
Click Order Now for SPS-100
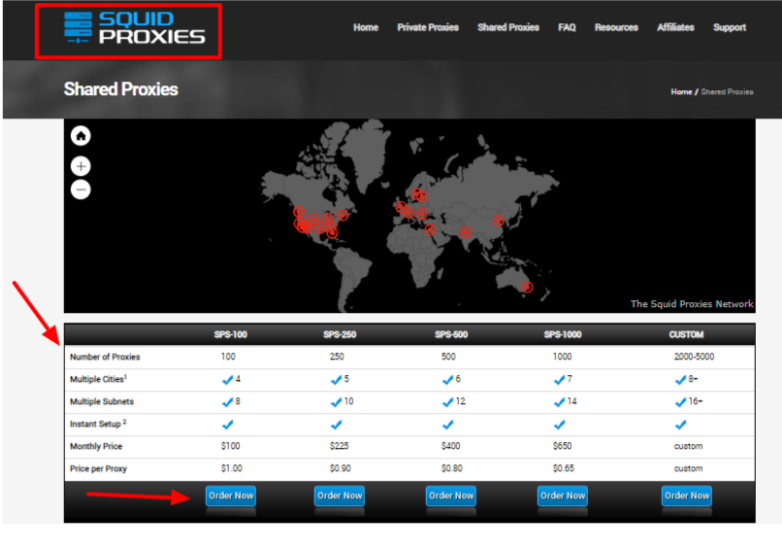click(231, 496)
